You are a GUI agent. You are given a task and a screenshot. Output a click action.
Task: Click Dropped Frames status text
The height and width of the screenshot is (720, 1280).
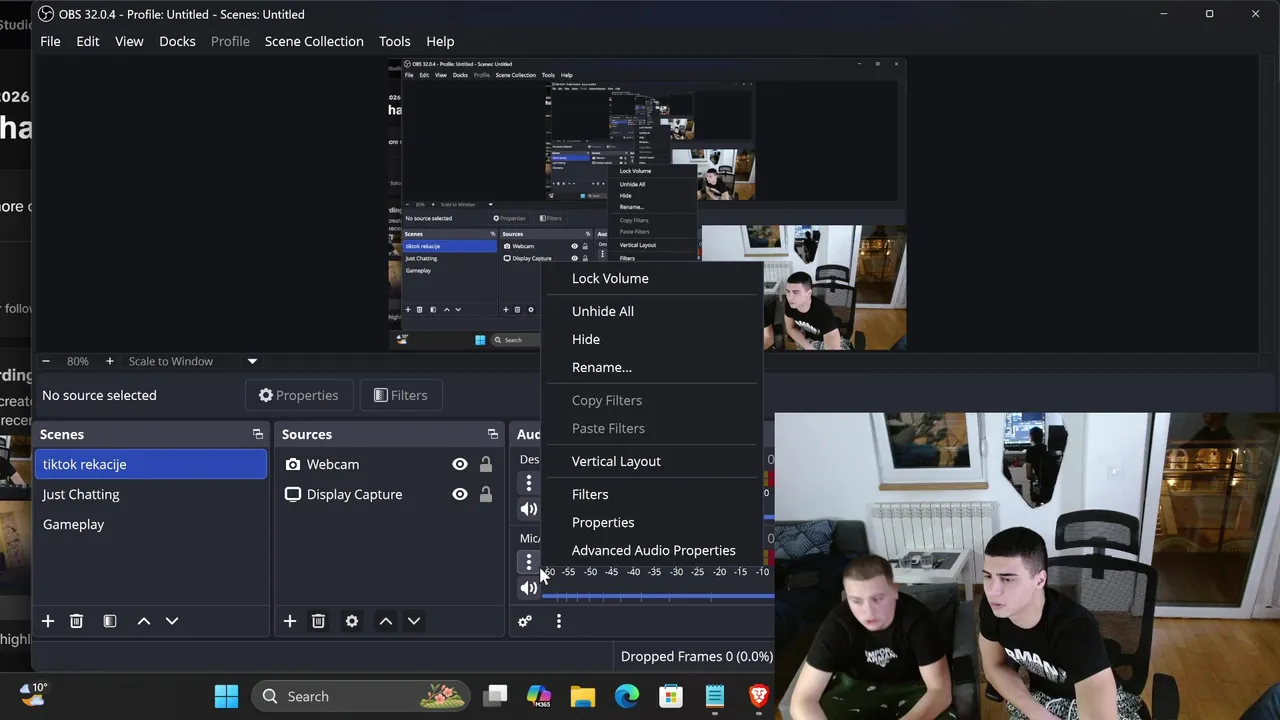(x=697, y=656)
